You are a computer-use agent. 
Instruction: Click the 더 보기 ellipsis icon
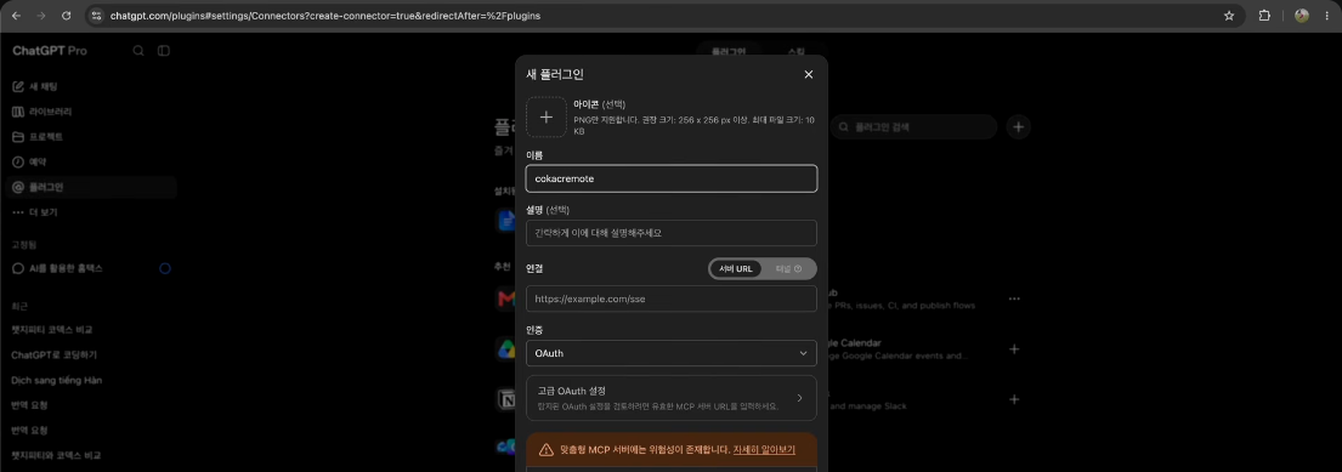point(18,212)
